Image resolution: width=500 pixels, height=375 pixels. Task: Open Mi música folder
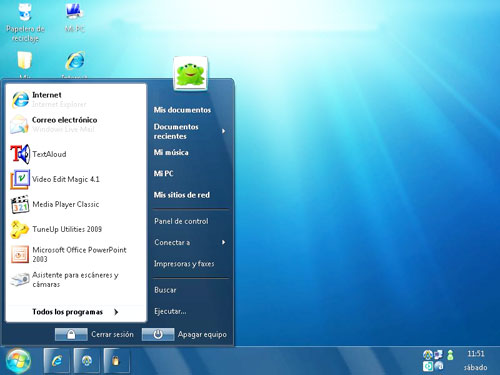[171, 153]
